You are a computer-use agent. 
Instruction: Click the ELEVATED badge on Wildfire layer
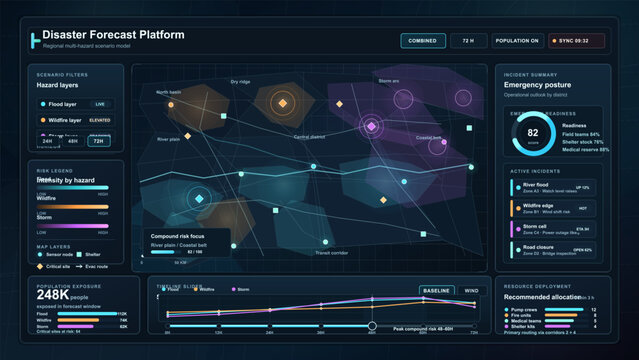point(100,120)
